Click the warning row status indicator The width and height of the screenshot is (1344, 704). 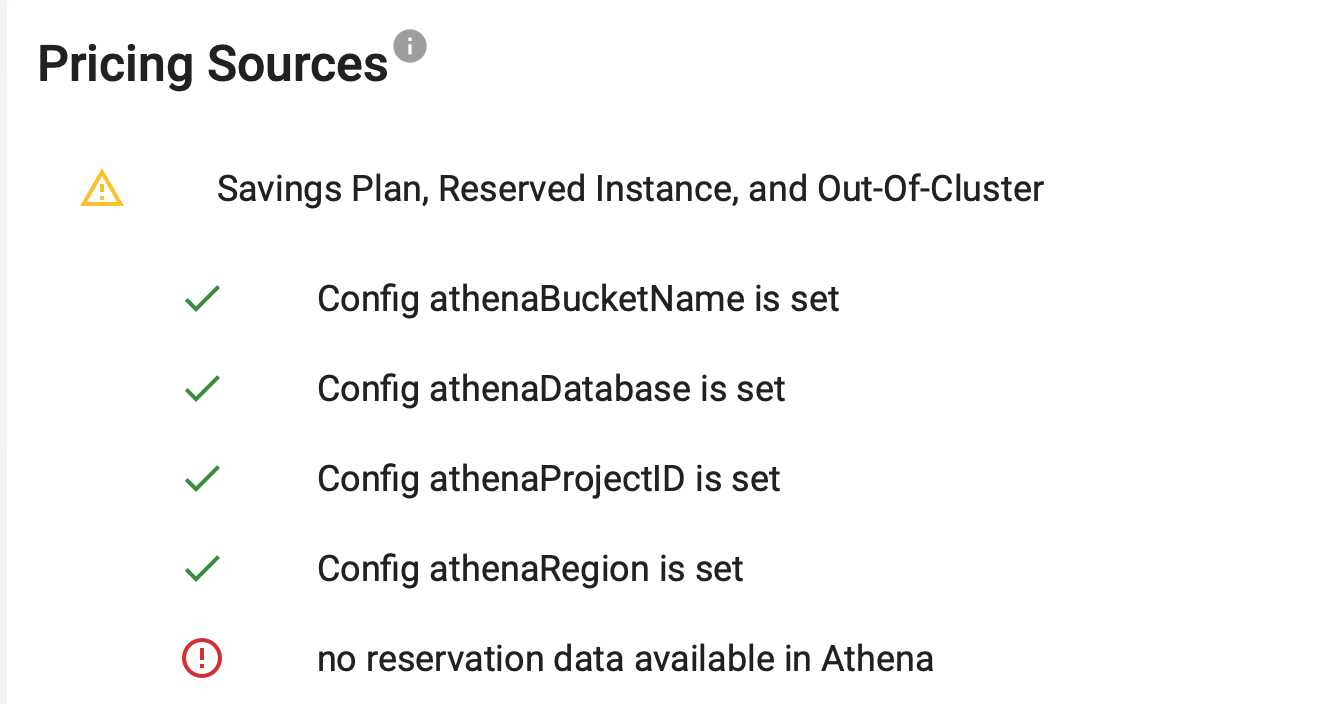point(100,188)
